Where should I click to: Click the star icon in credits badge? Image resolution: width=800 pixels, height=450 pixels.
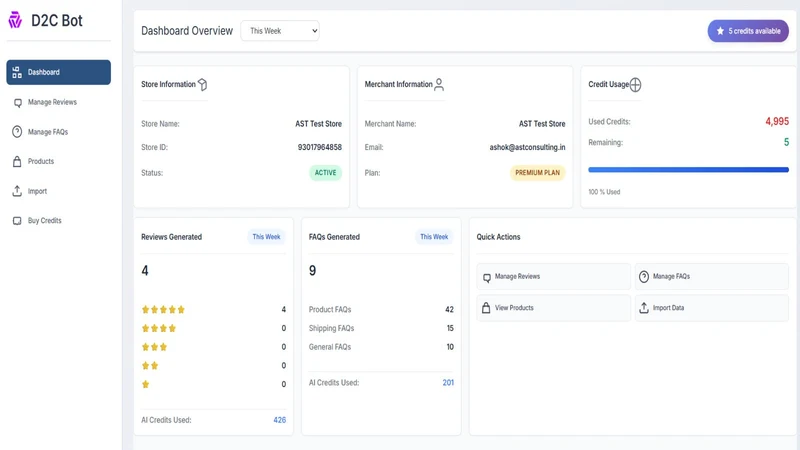(x=720, y=31)
